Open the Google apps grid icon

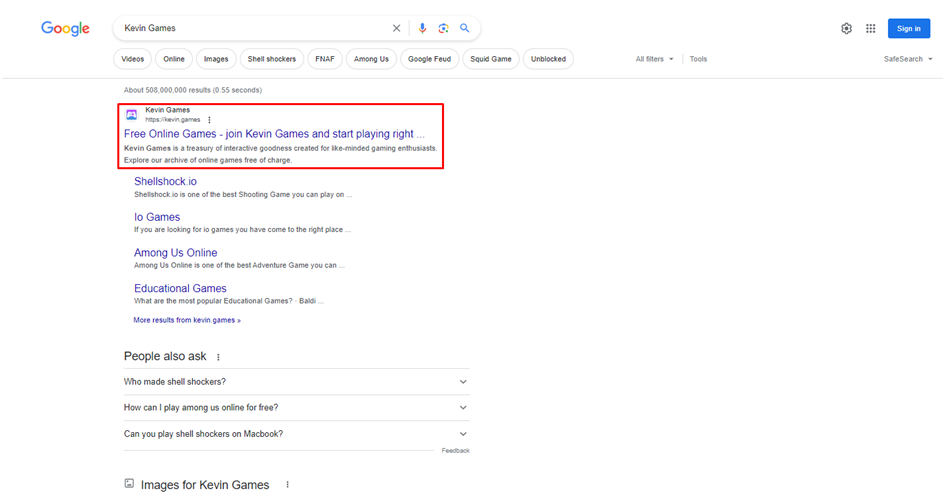click(x=870, y=28)
